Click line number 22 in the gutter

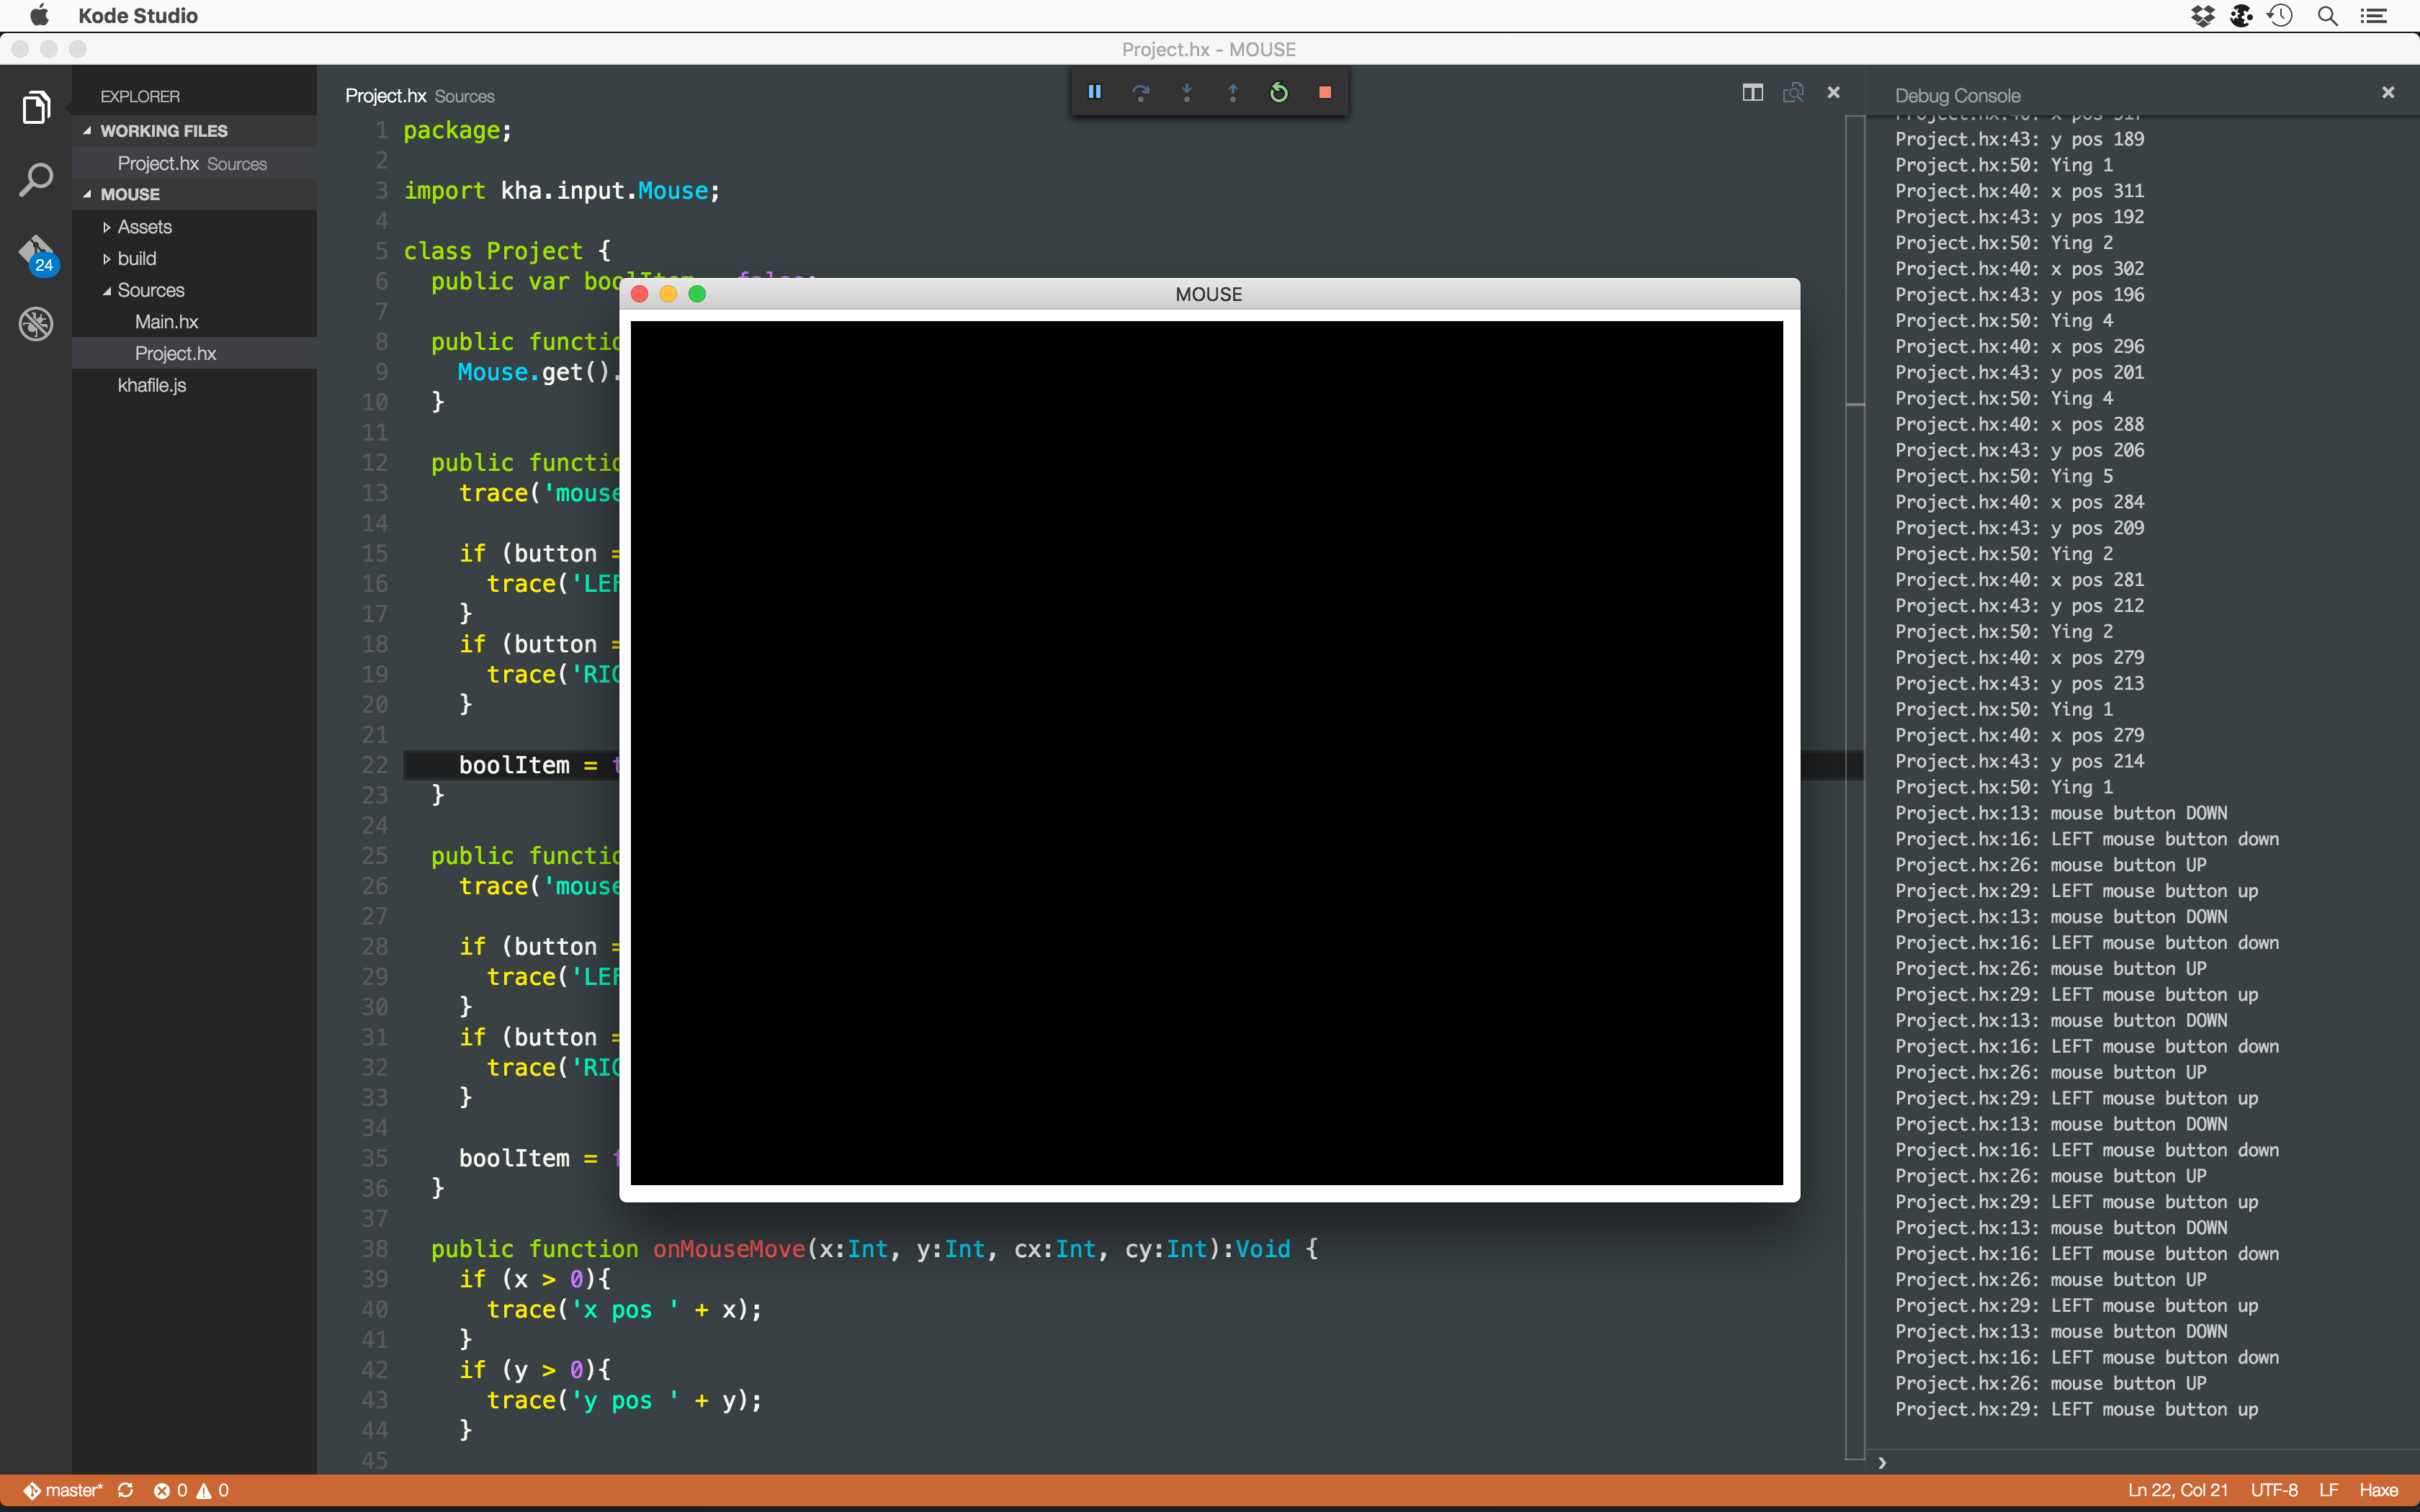coord(374,765)
